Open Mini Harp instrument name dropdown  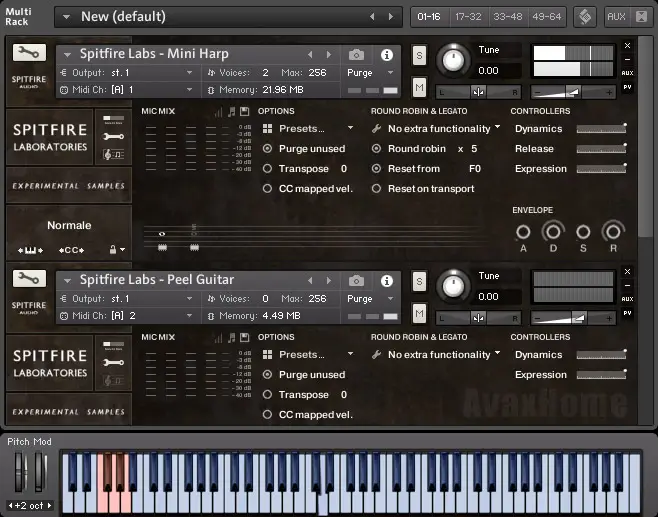[x=67, y=55]
